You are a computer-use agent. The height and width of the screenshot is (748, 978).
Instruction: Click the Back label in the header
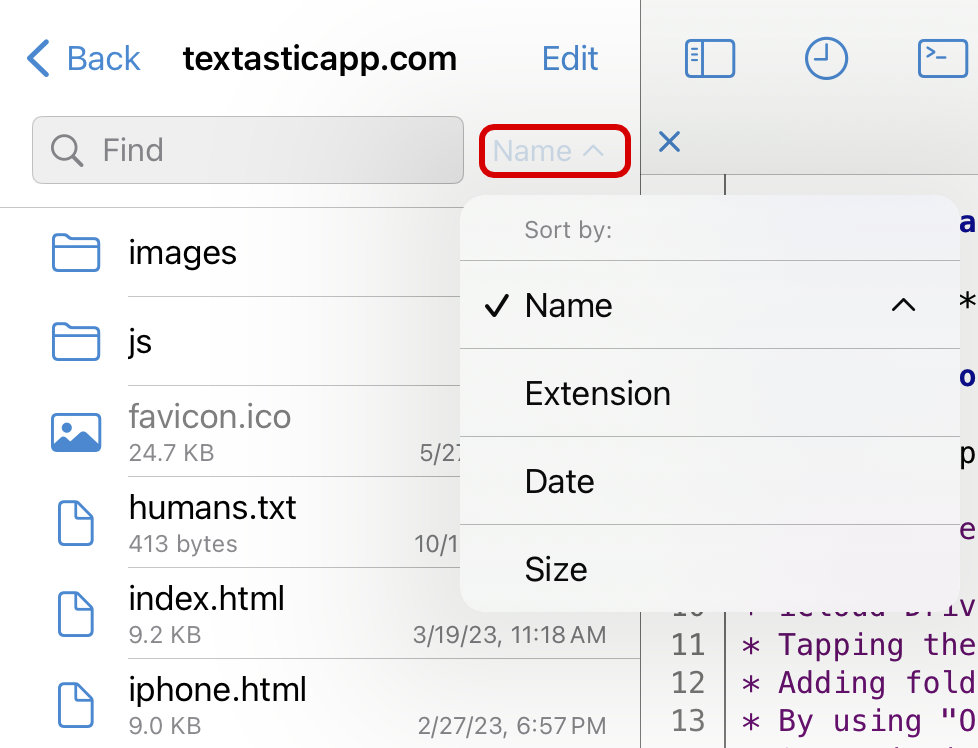(104, 59)
